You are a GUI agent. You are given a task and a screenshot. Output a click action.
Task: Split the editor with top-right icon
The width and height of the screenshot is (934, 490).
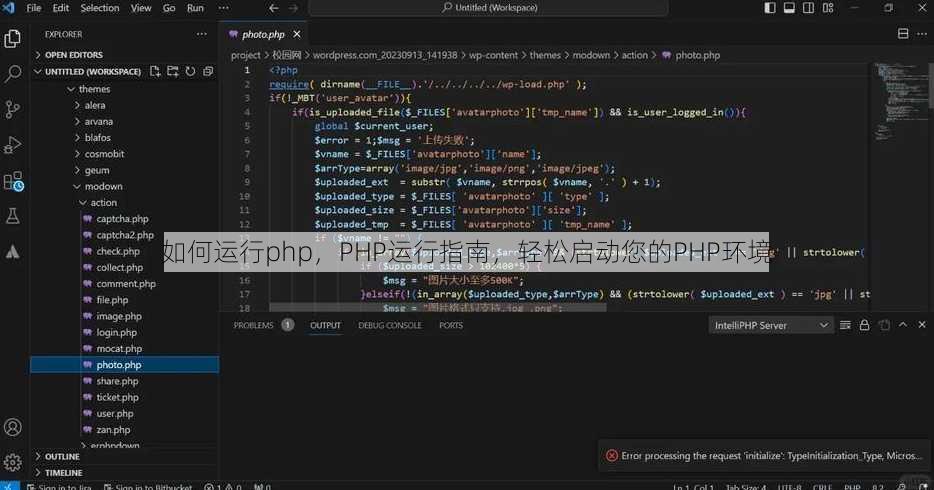pyautogui.click(x=903, y=34)
